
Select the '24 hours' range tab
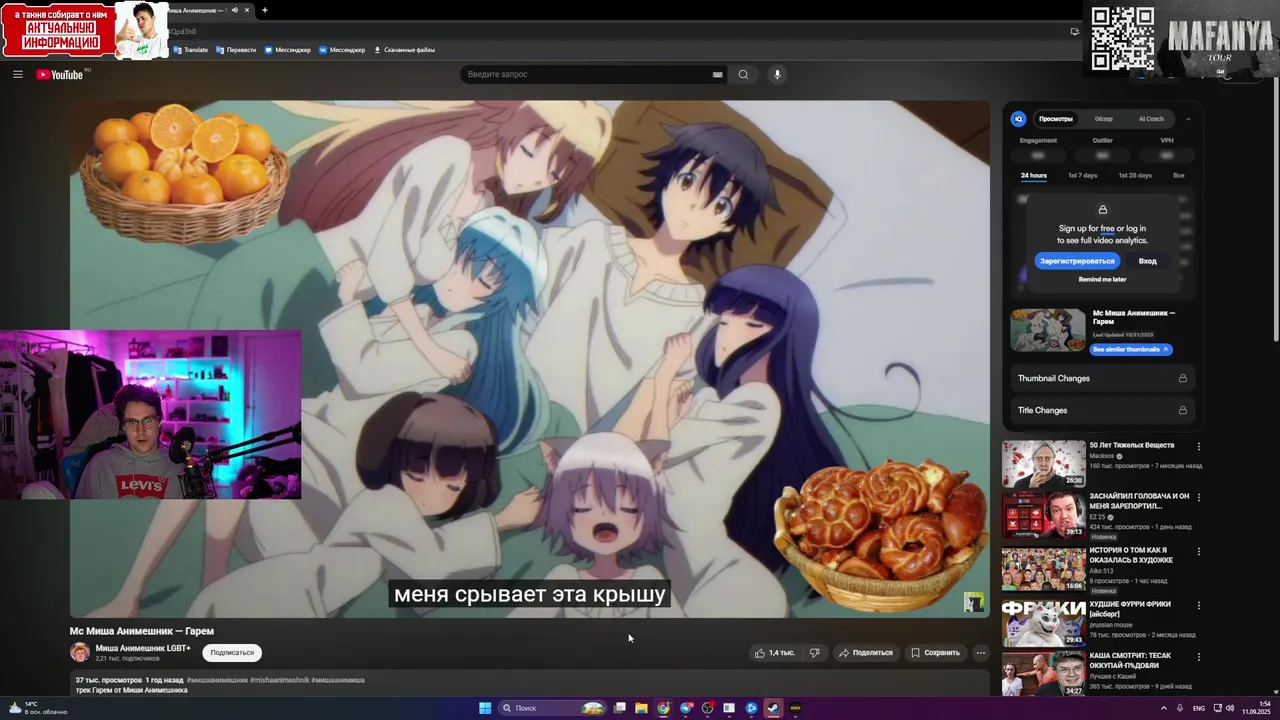point(1033,176)
